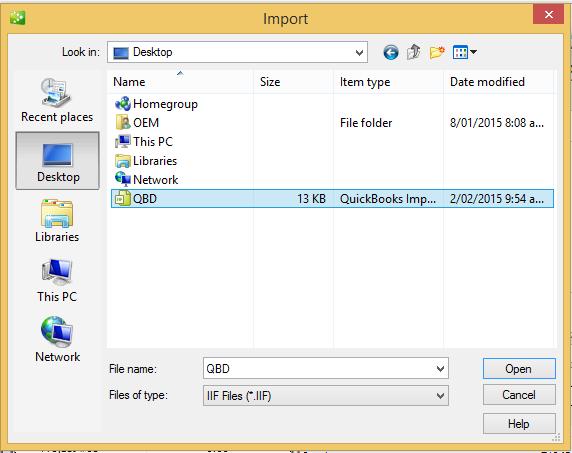Image resolution: width=572 pixels, height=453 pixels.
Task: Click the Cancel button
Action: (519, 395)
